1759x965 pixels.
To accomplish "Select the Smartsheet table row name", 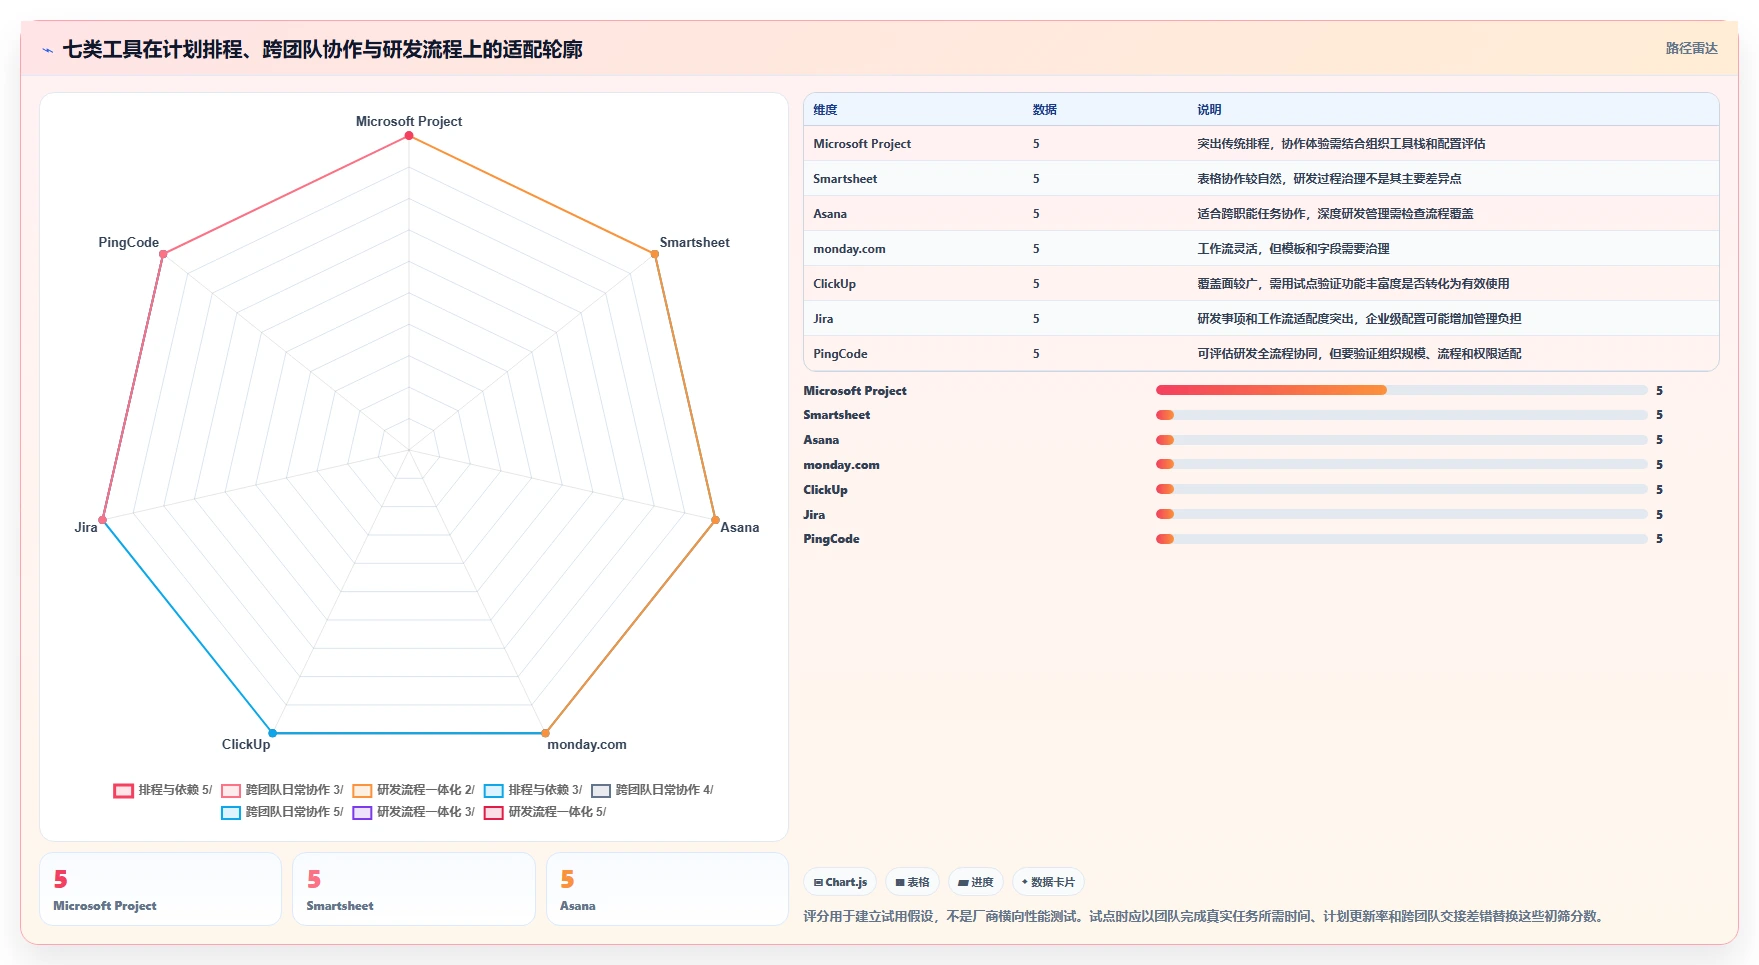I will point(845,179).
